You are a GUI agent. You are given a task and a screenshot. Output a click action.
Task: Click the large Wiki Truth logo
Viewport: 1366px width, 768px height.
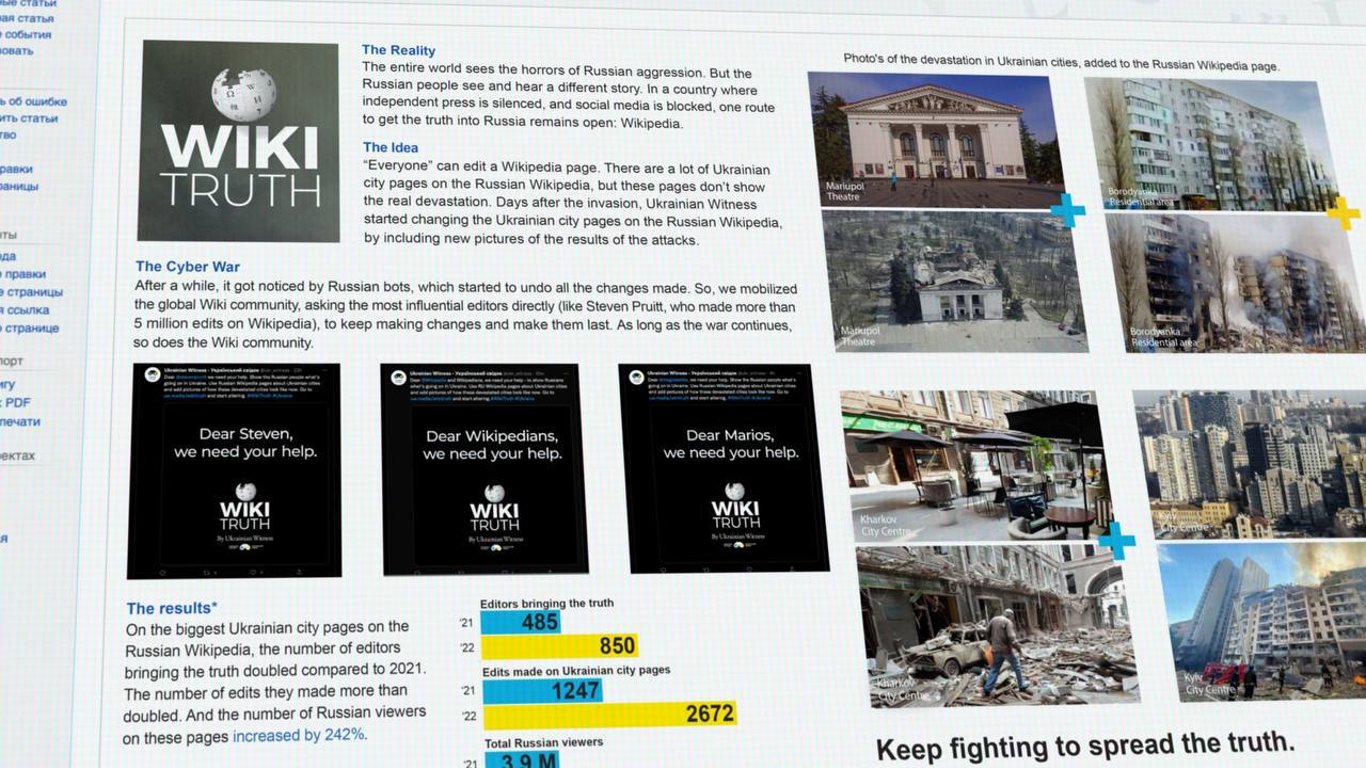[x=239, y=141]
